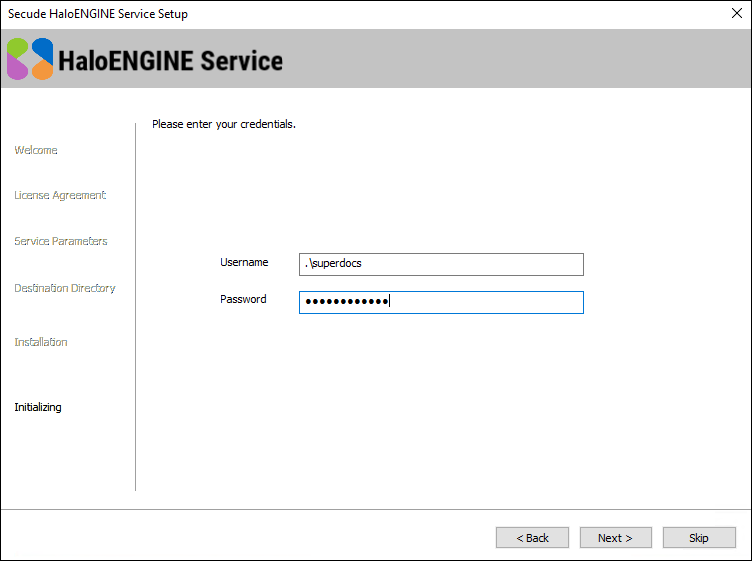752x561 pixels.
Task: Click the HaloENGINE Service header title
Action: pyautogui.click(x=171, y=61)
